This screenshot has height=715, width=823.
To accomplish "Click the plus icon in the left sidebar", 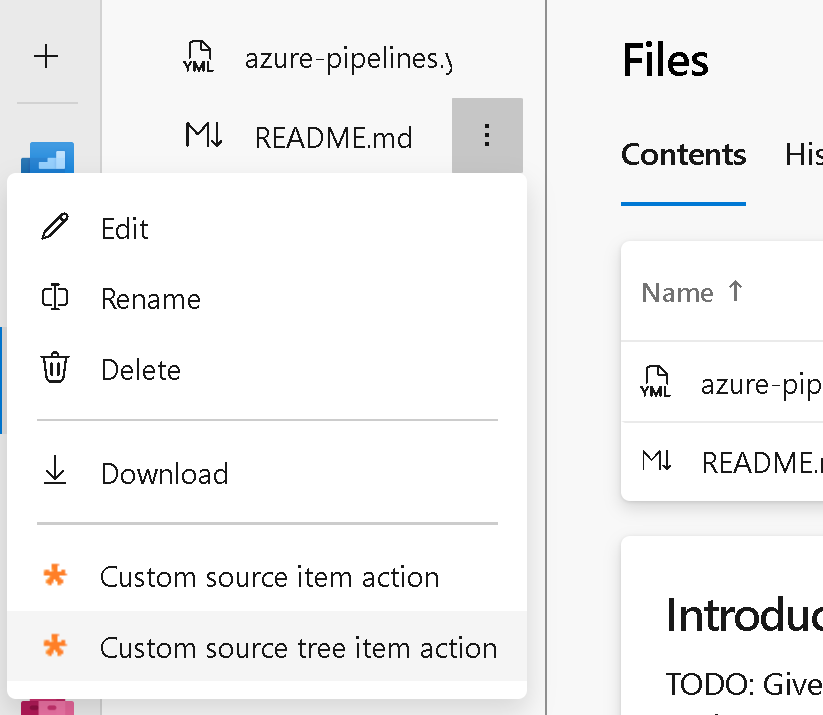I will pyautogui.click(x=45, y=56).
